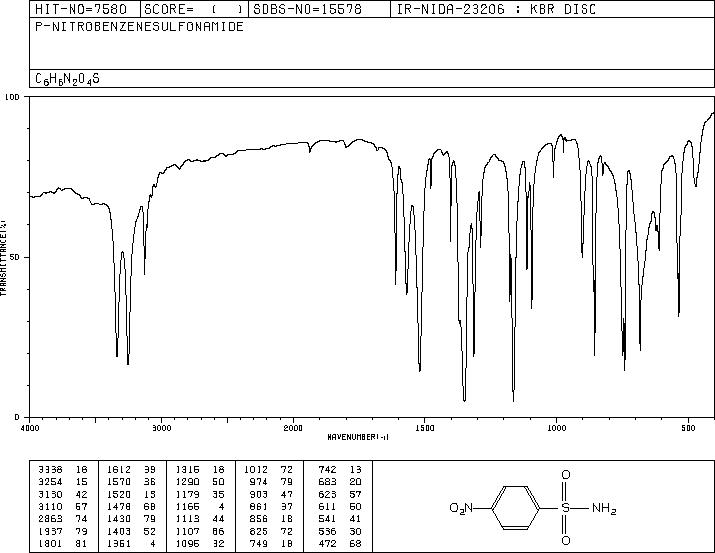Image resolution: width=715 pixels, height=553 pixels.
Task: Select the TRANSMITTANCE y-axis title
Action: coord(3,258)
